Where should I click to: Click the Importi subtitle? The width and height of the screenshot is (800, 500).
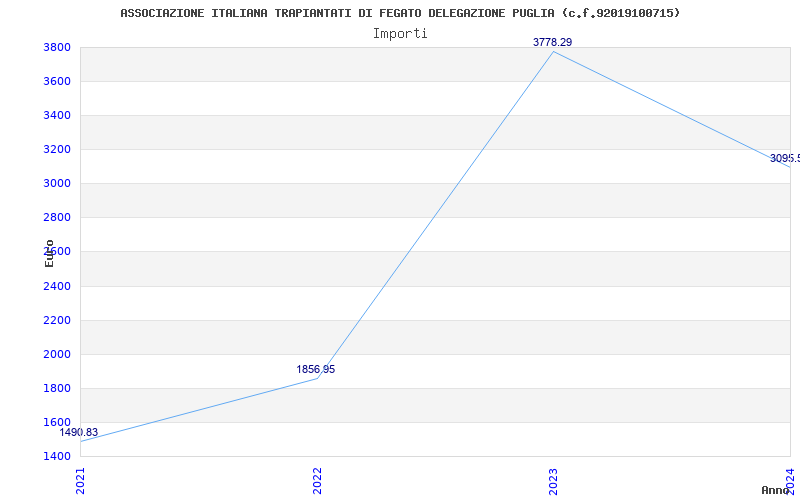[400, 34]
